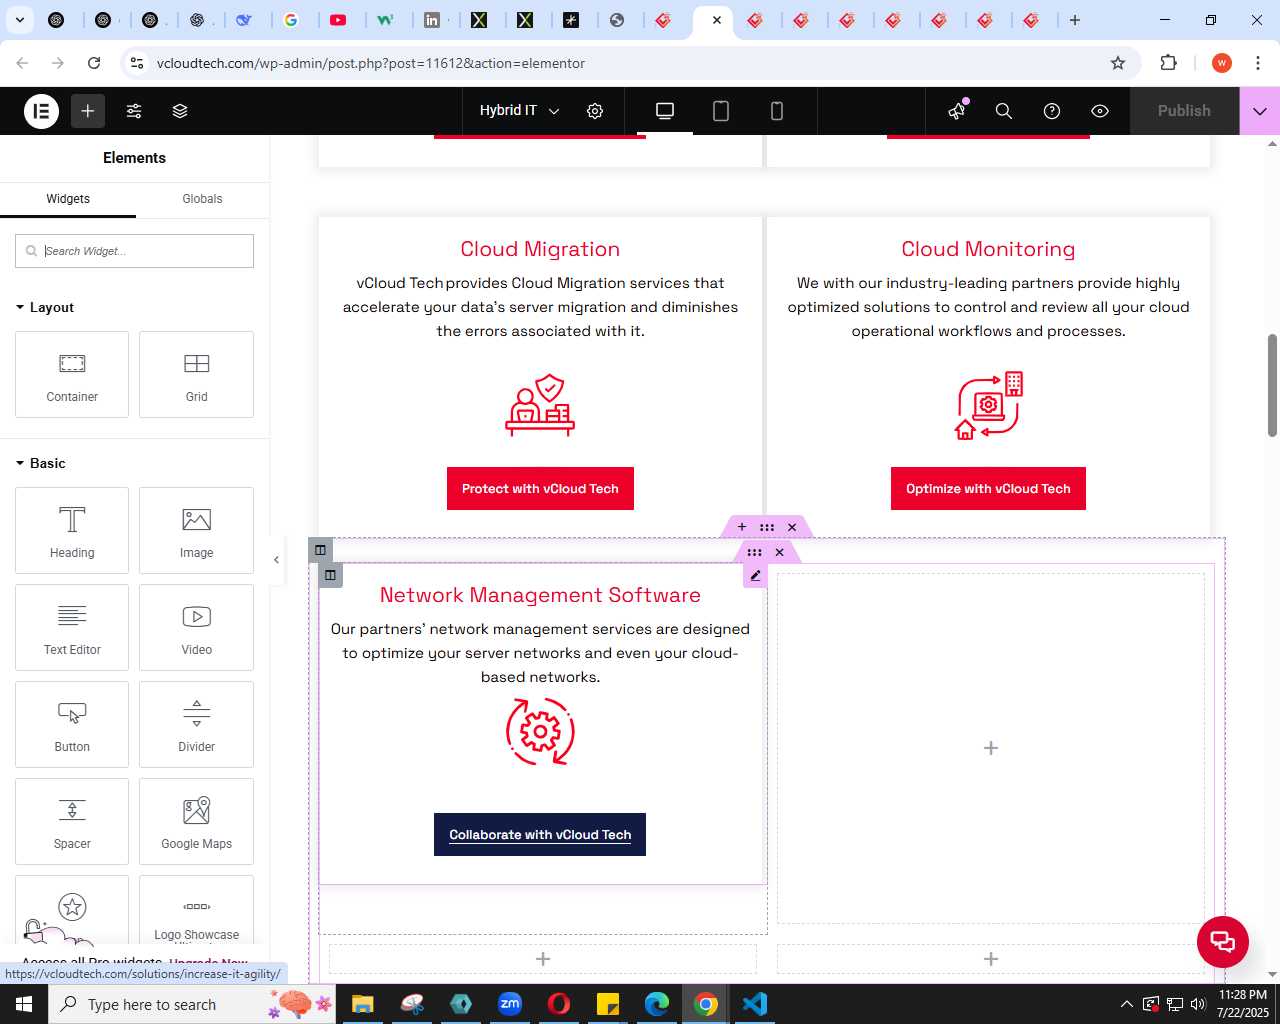Open Site Settings sliders icon
1280x1024 pixels.
pos(134,111)
